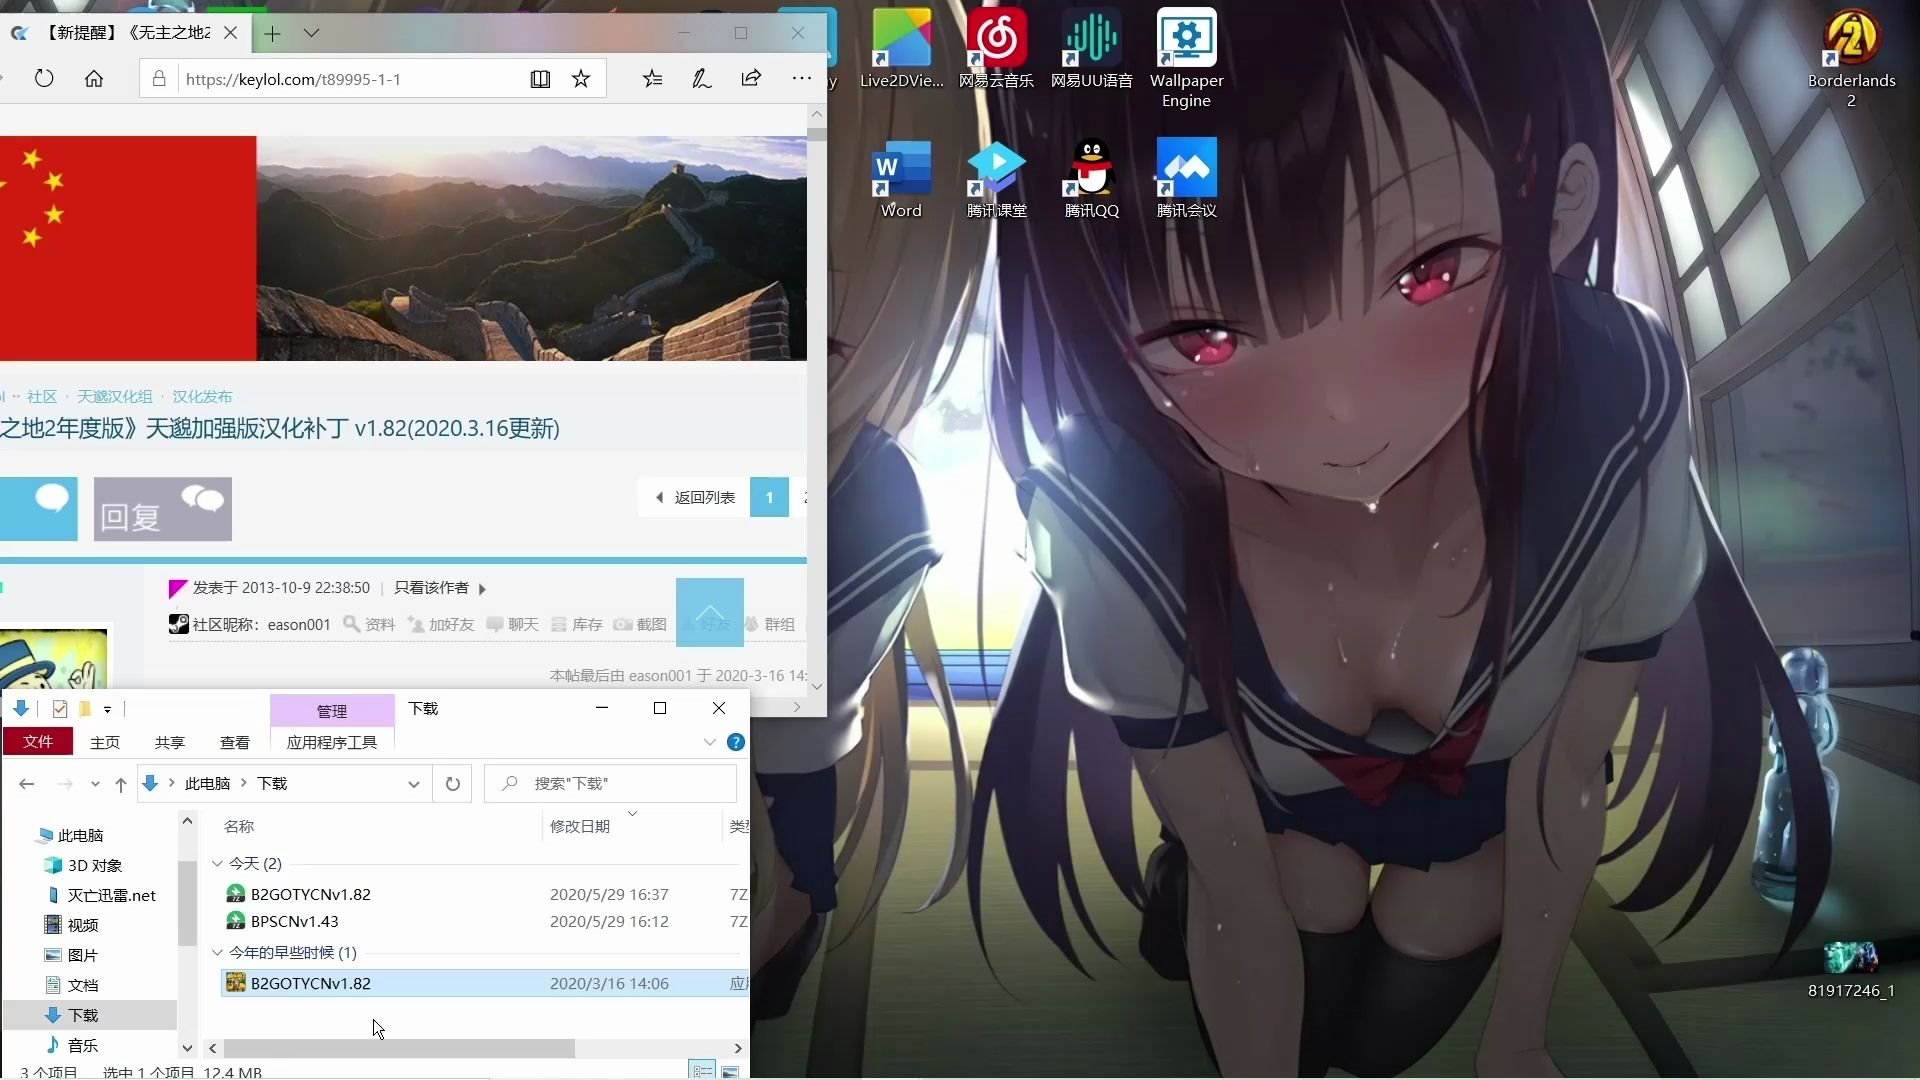Open the 应用程序工具 ribbon tab
Viewport: 1920px width, 1080px height.
332,742
